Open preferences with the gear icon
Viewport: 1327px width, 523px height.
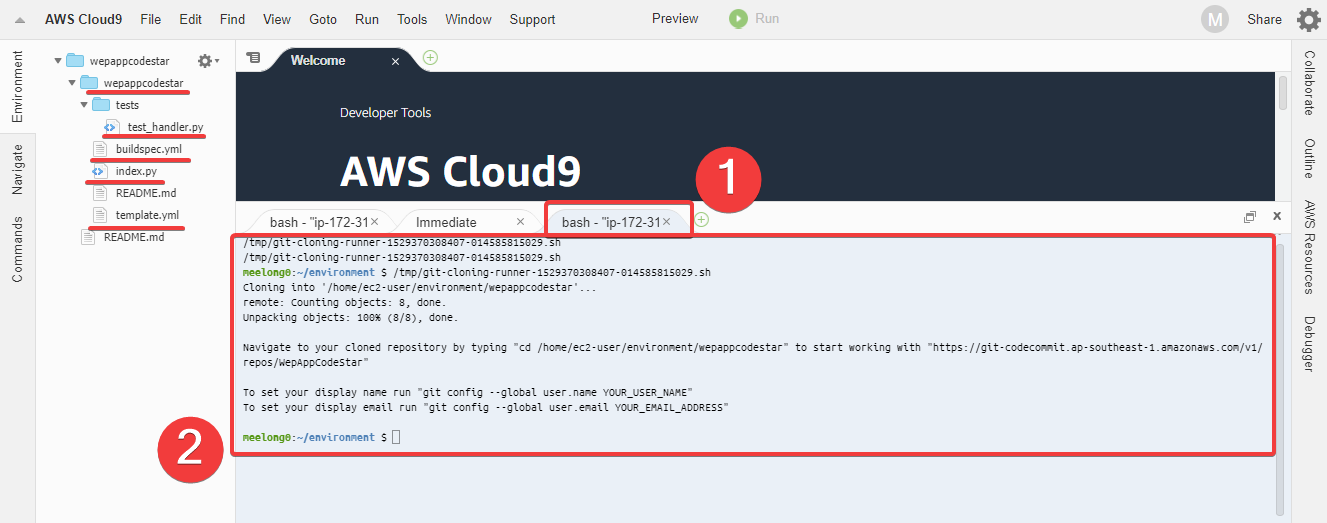[x=1308, y=19]
